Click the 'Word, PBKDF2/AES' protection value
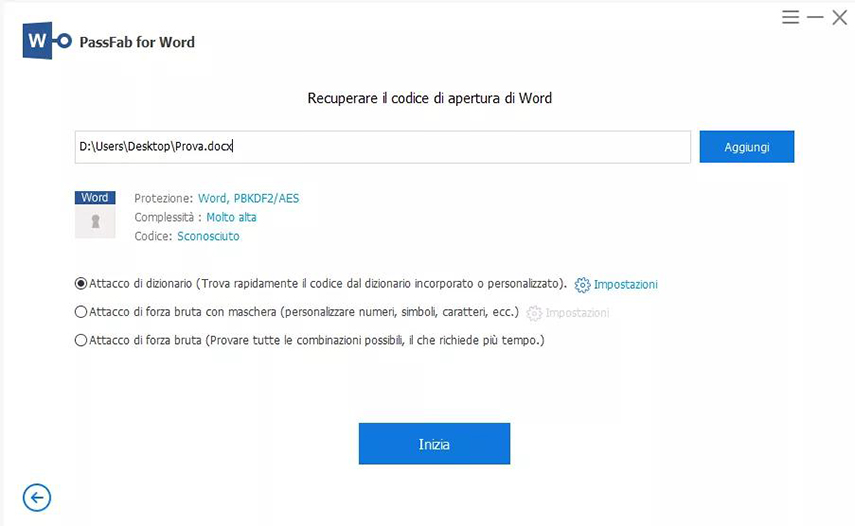855x526 pixels. (248, 198)
